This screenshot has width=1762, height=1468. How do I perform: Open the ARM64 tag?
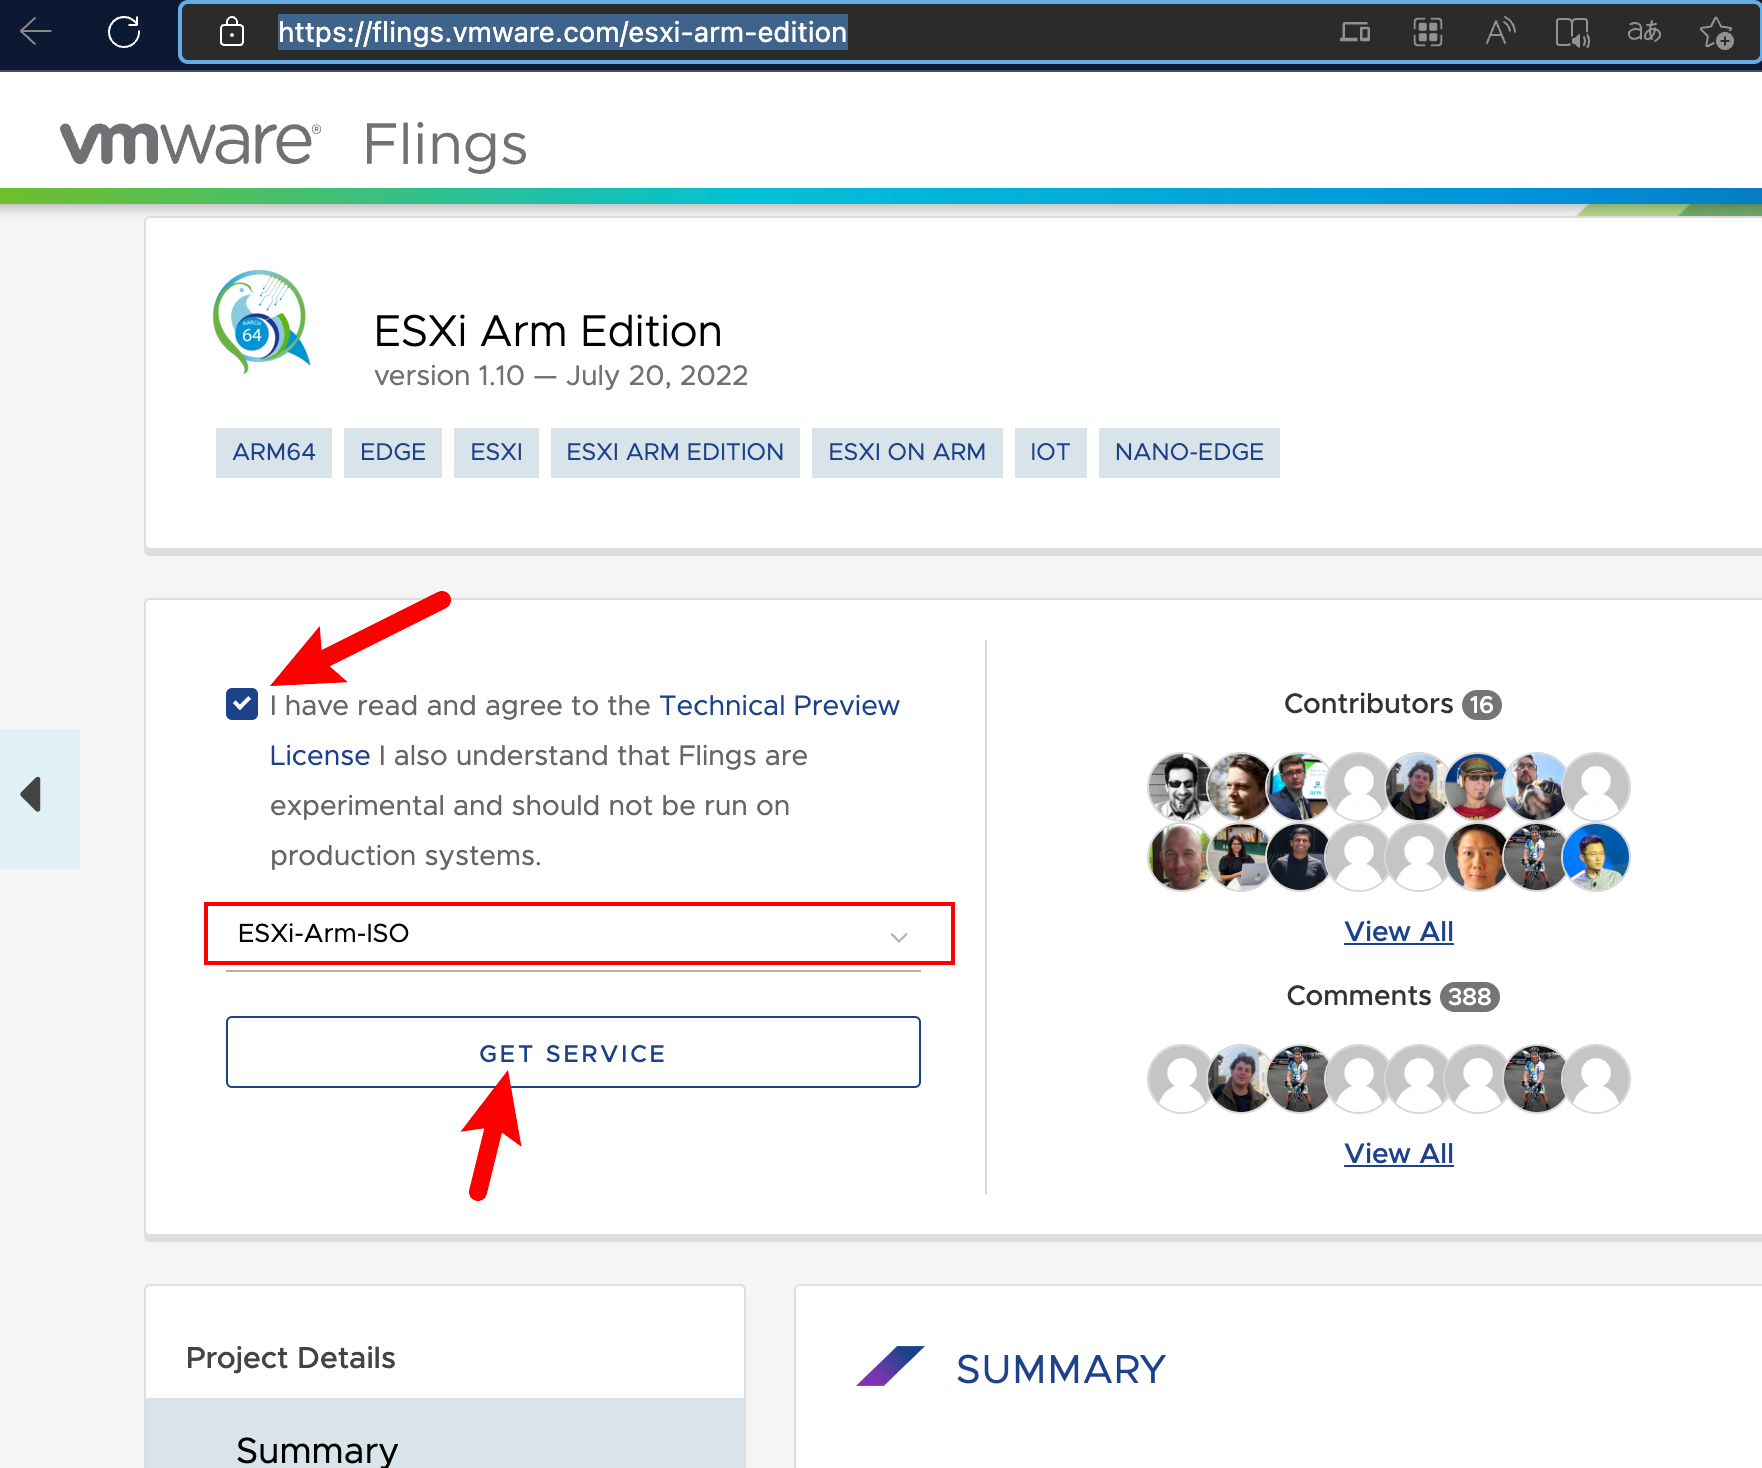coord(274,452)
